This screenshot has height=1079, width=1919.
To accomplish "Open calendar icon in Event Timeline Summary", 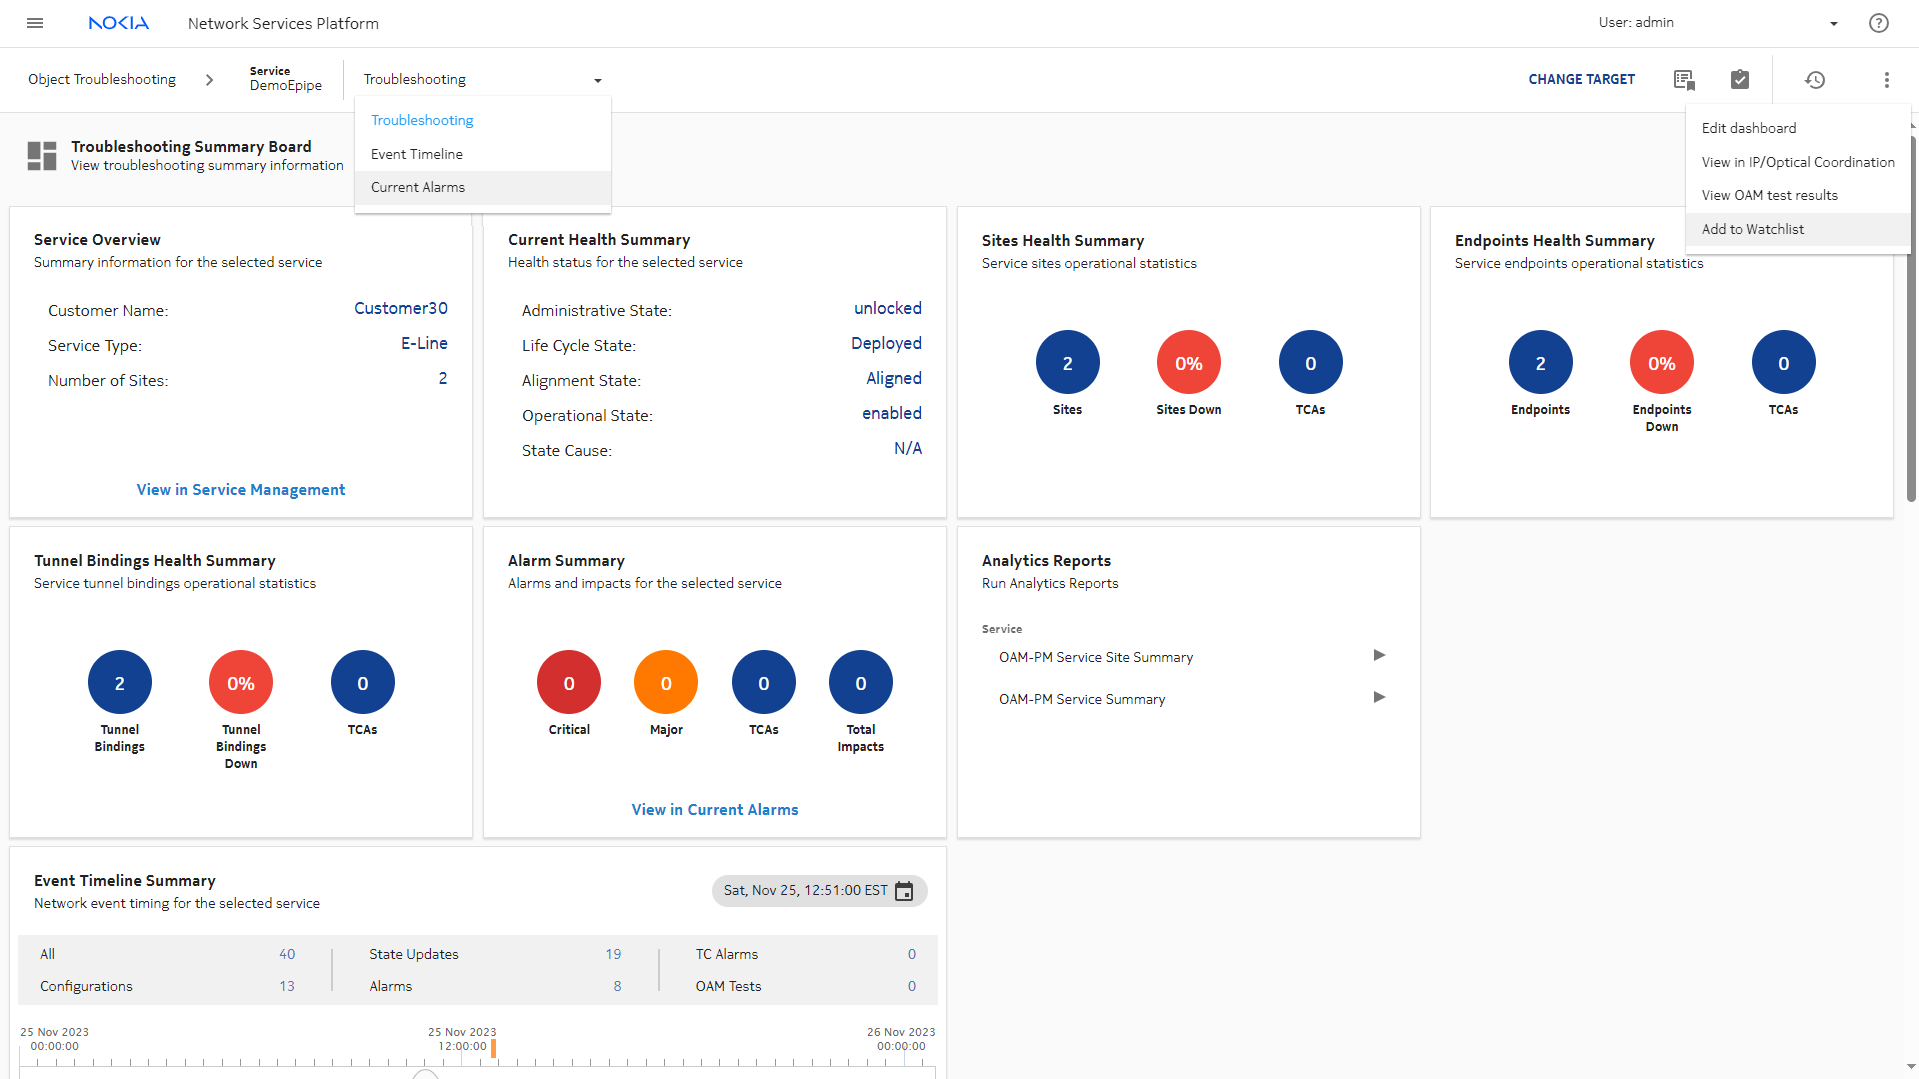I will (904, 891).
